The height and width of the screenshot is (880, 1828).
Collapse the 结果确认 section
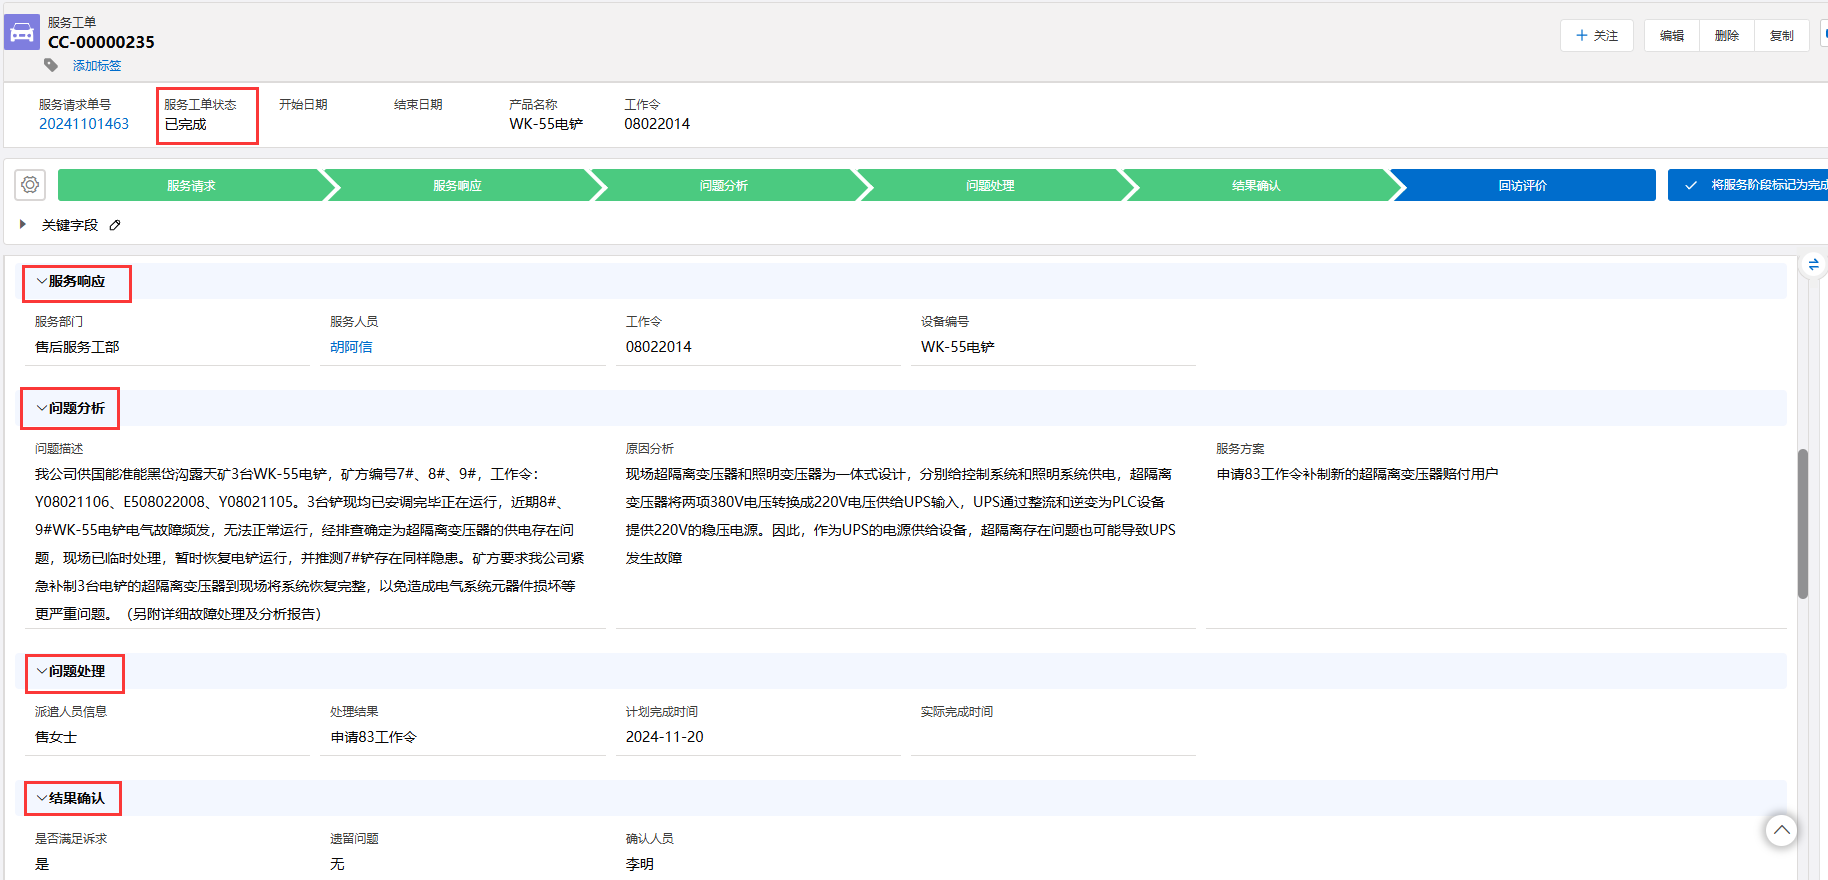42,799
